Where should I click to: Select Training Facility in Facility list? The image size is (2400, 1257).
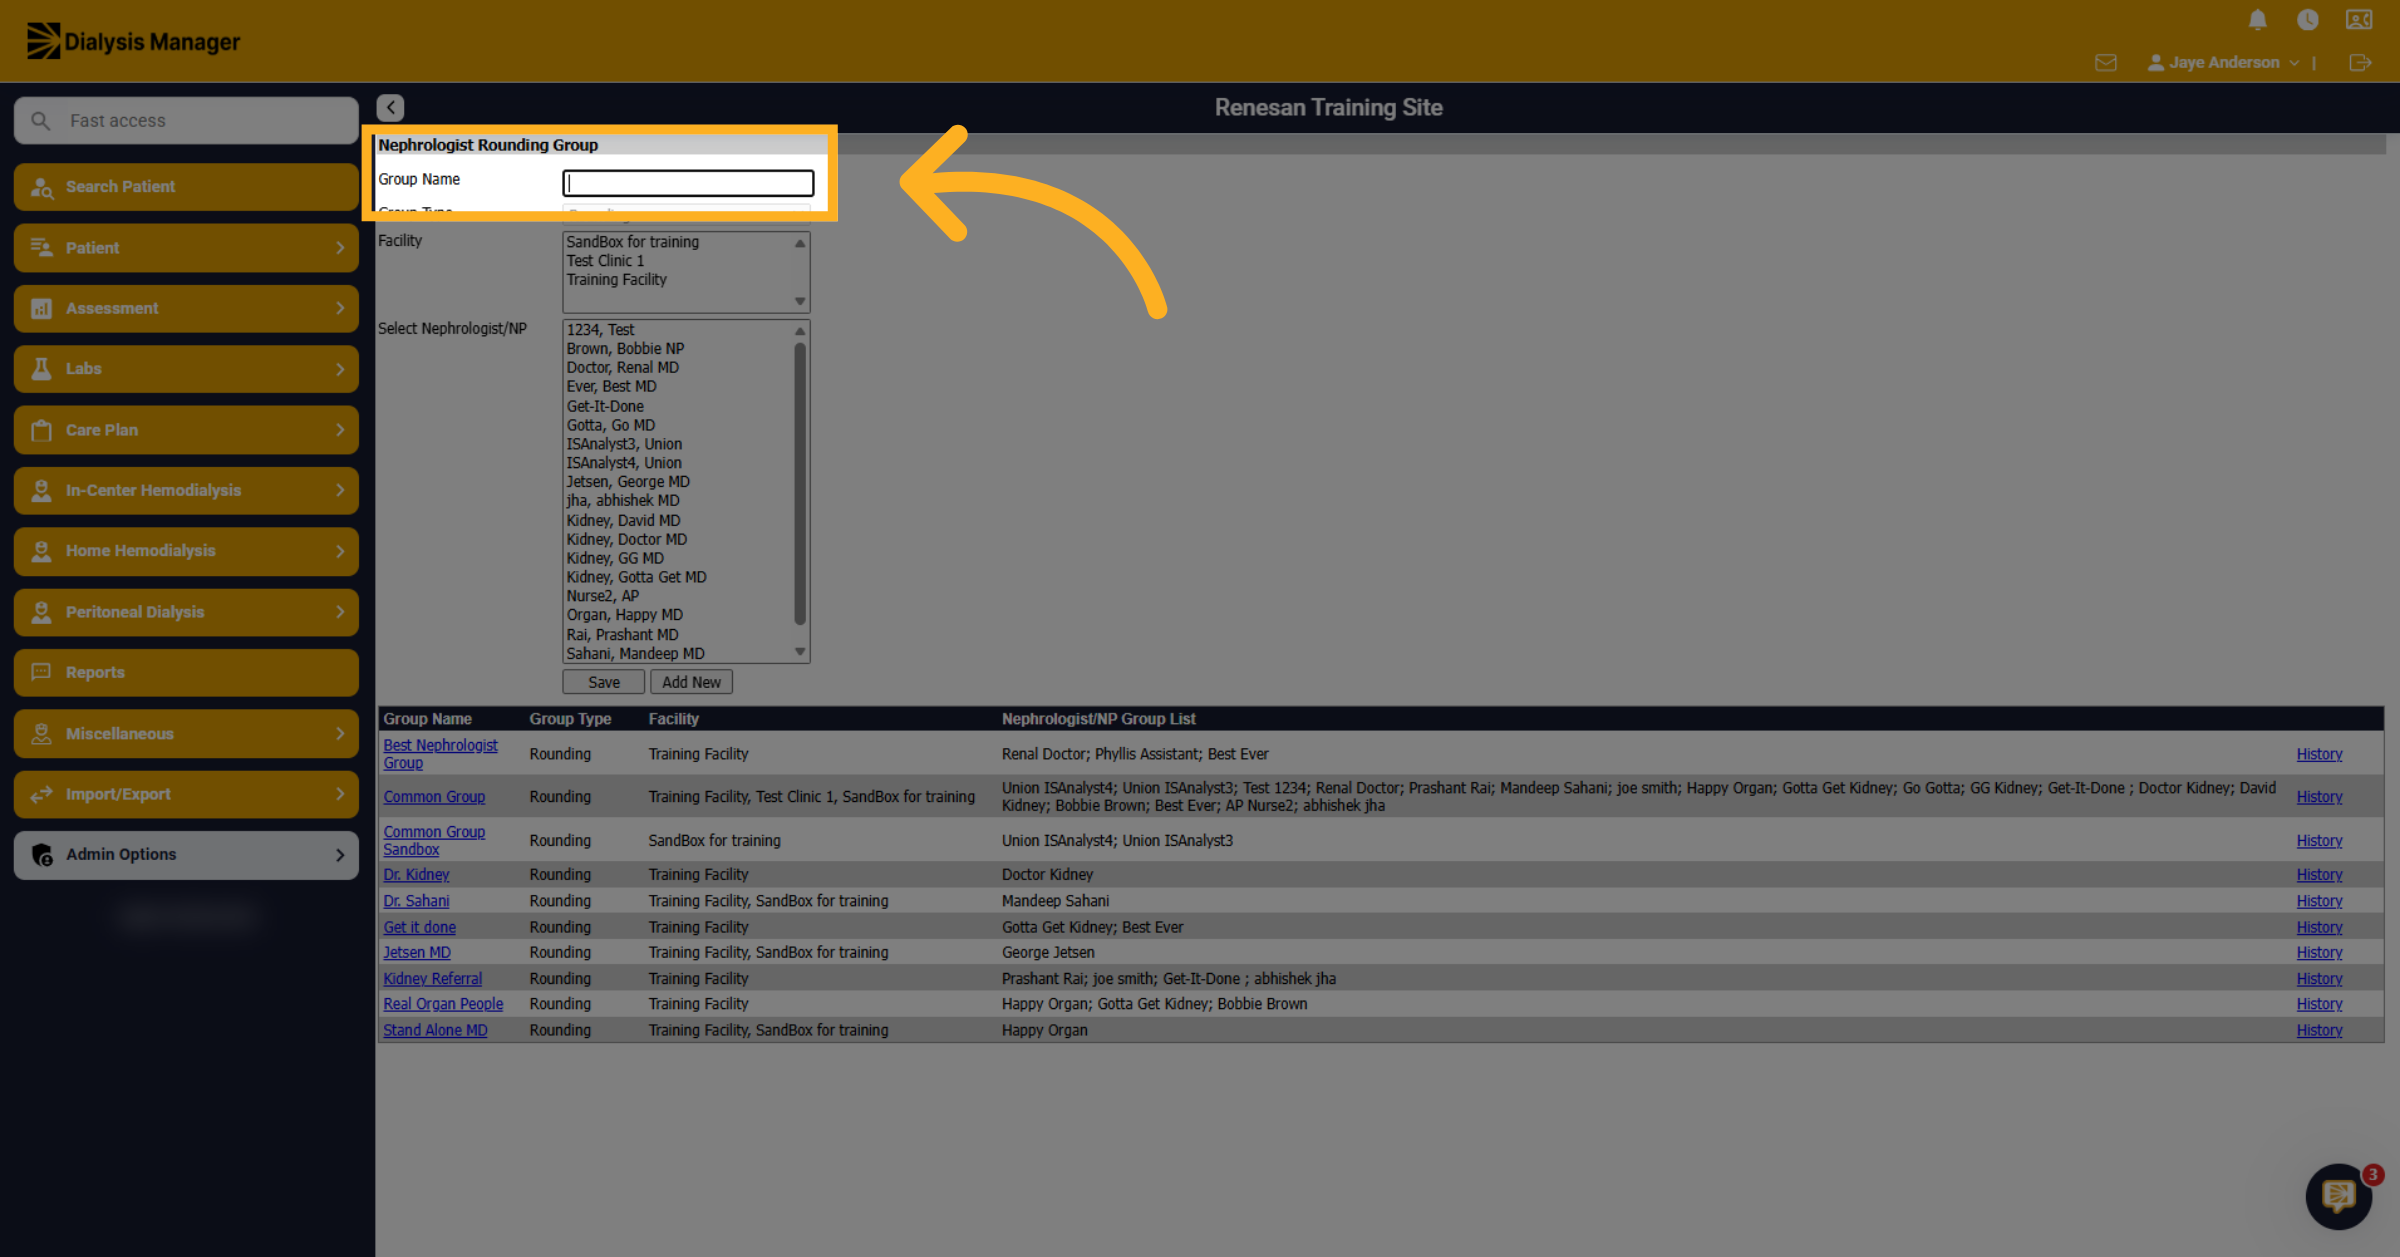tap(616, 280)
